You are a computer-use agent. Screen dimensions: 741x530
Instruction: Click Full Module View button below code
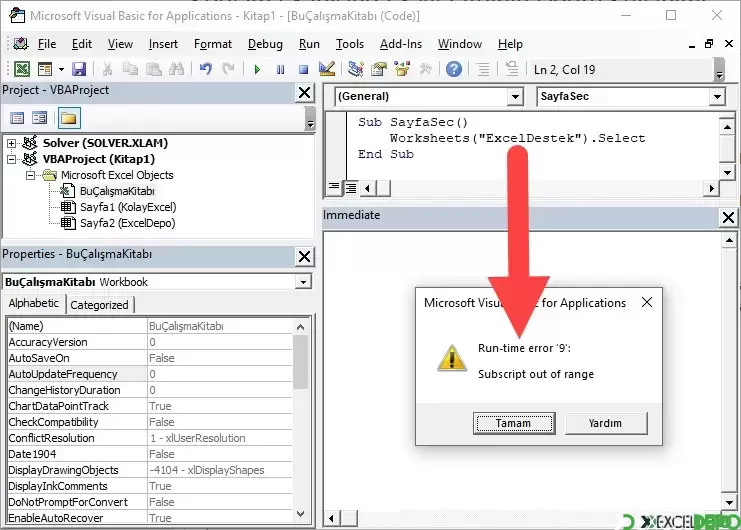point(351,188)
